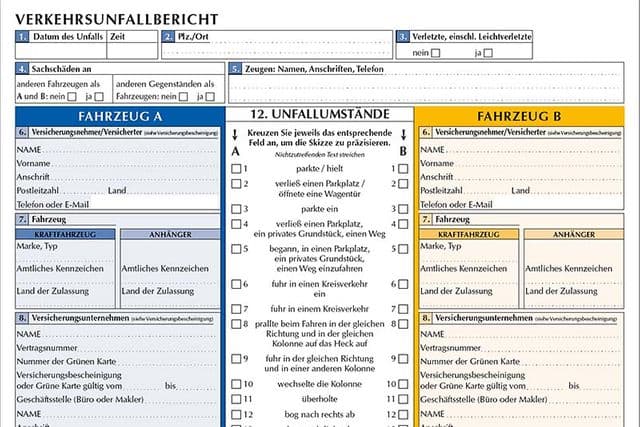The image size is (640, 427).
Task: Check column B box 8 'prallte ... auf das Heck auf'
Action: click(403, 324)
